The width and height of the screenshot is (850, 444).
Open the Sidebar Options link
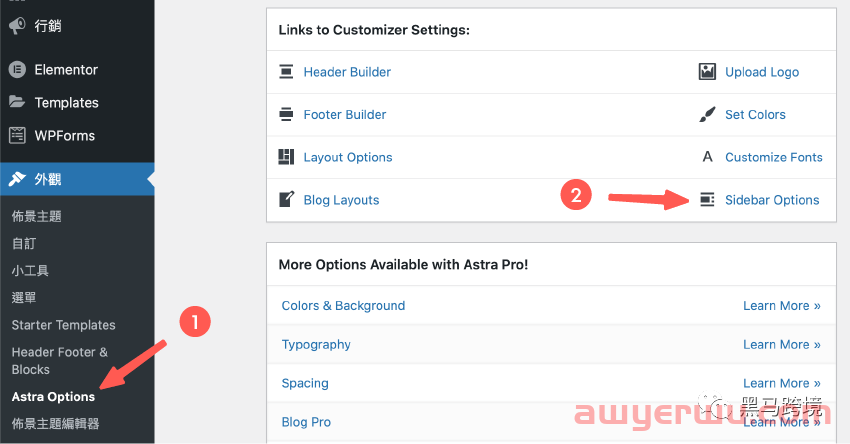click(772, 200)
